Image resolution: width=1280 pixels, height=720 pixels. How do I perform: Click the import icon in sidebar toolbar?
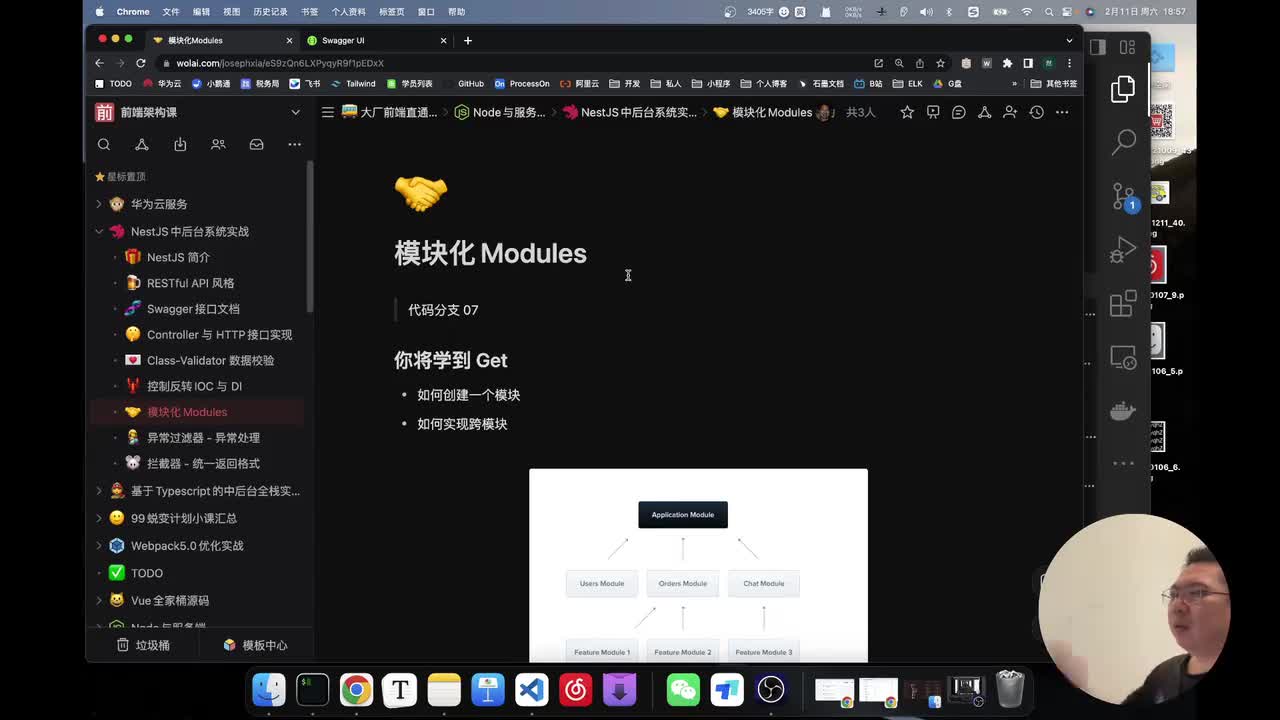click(x=180, y=144)
